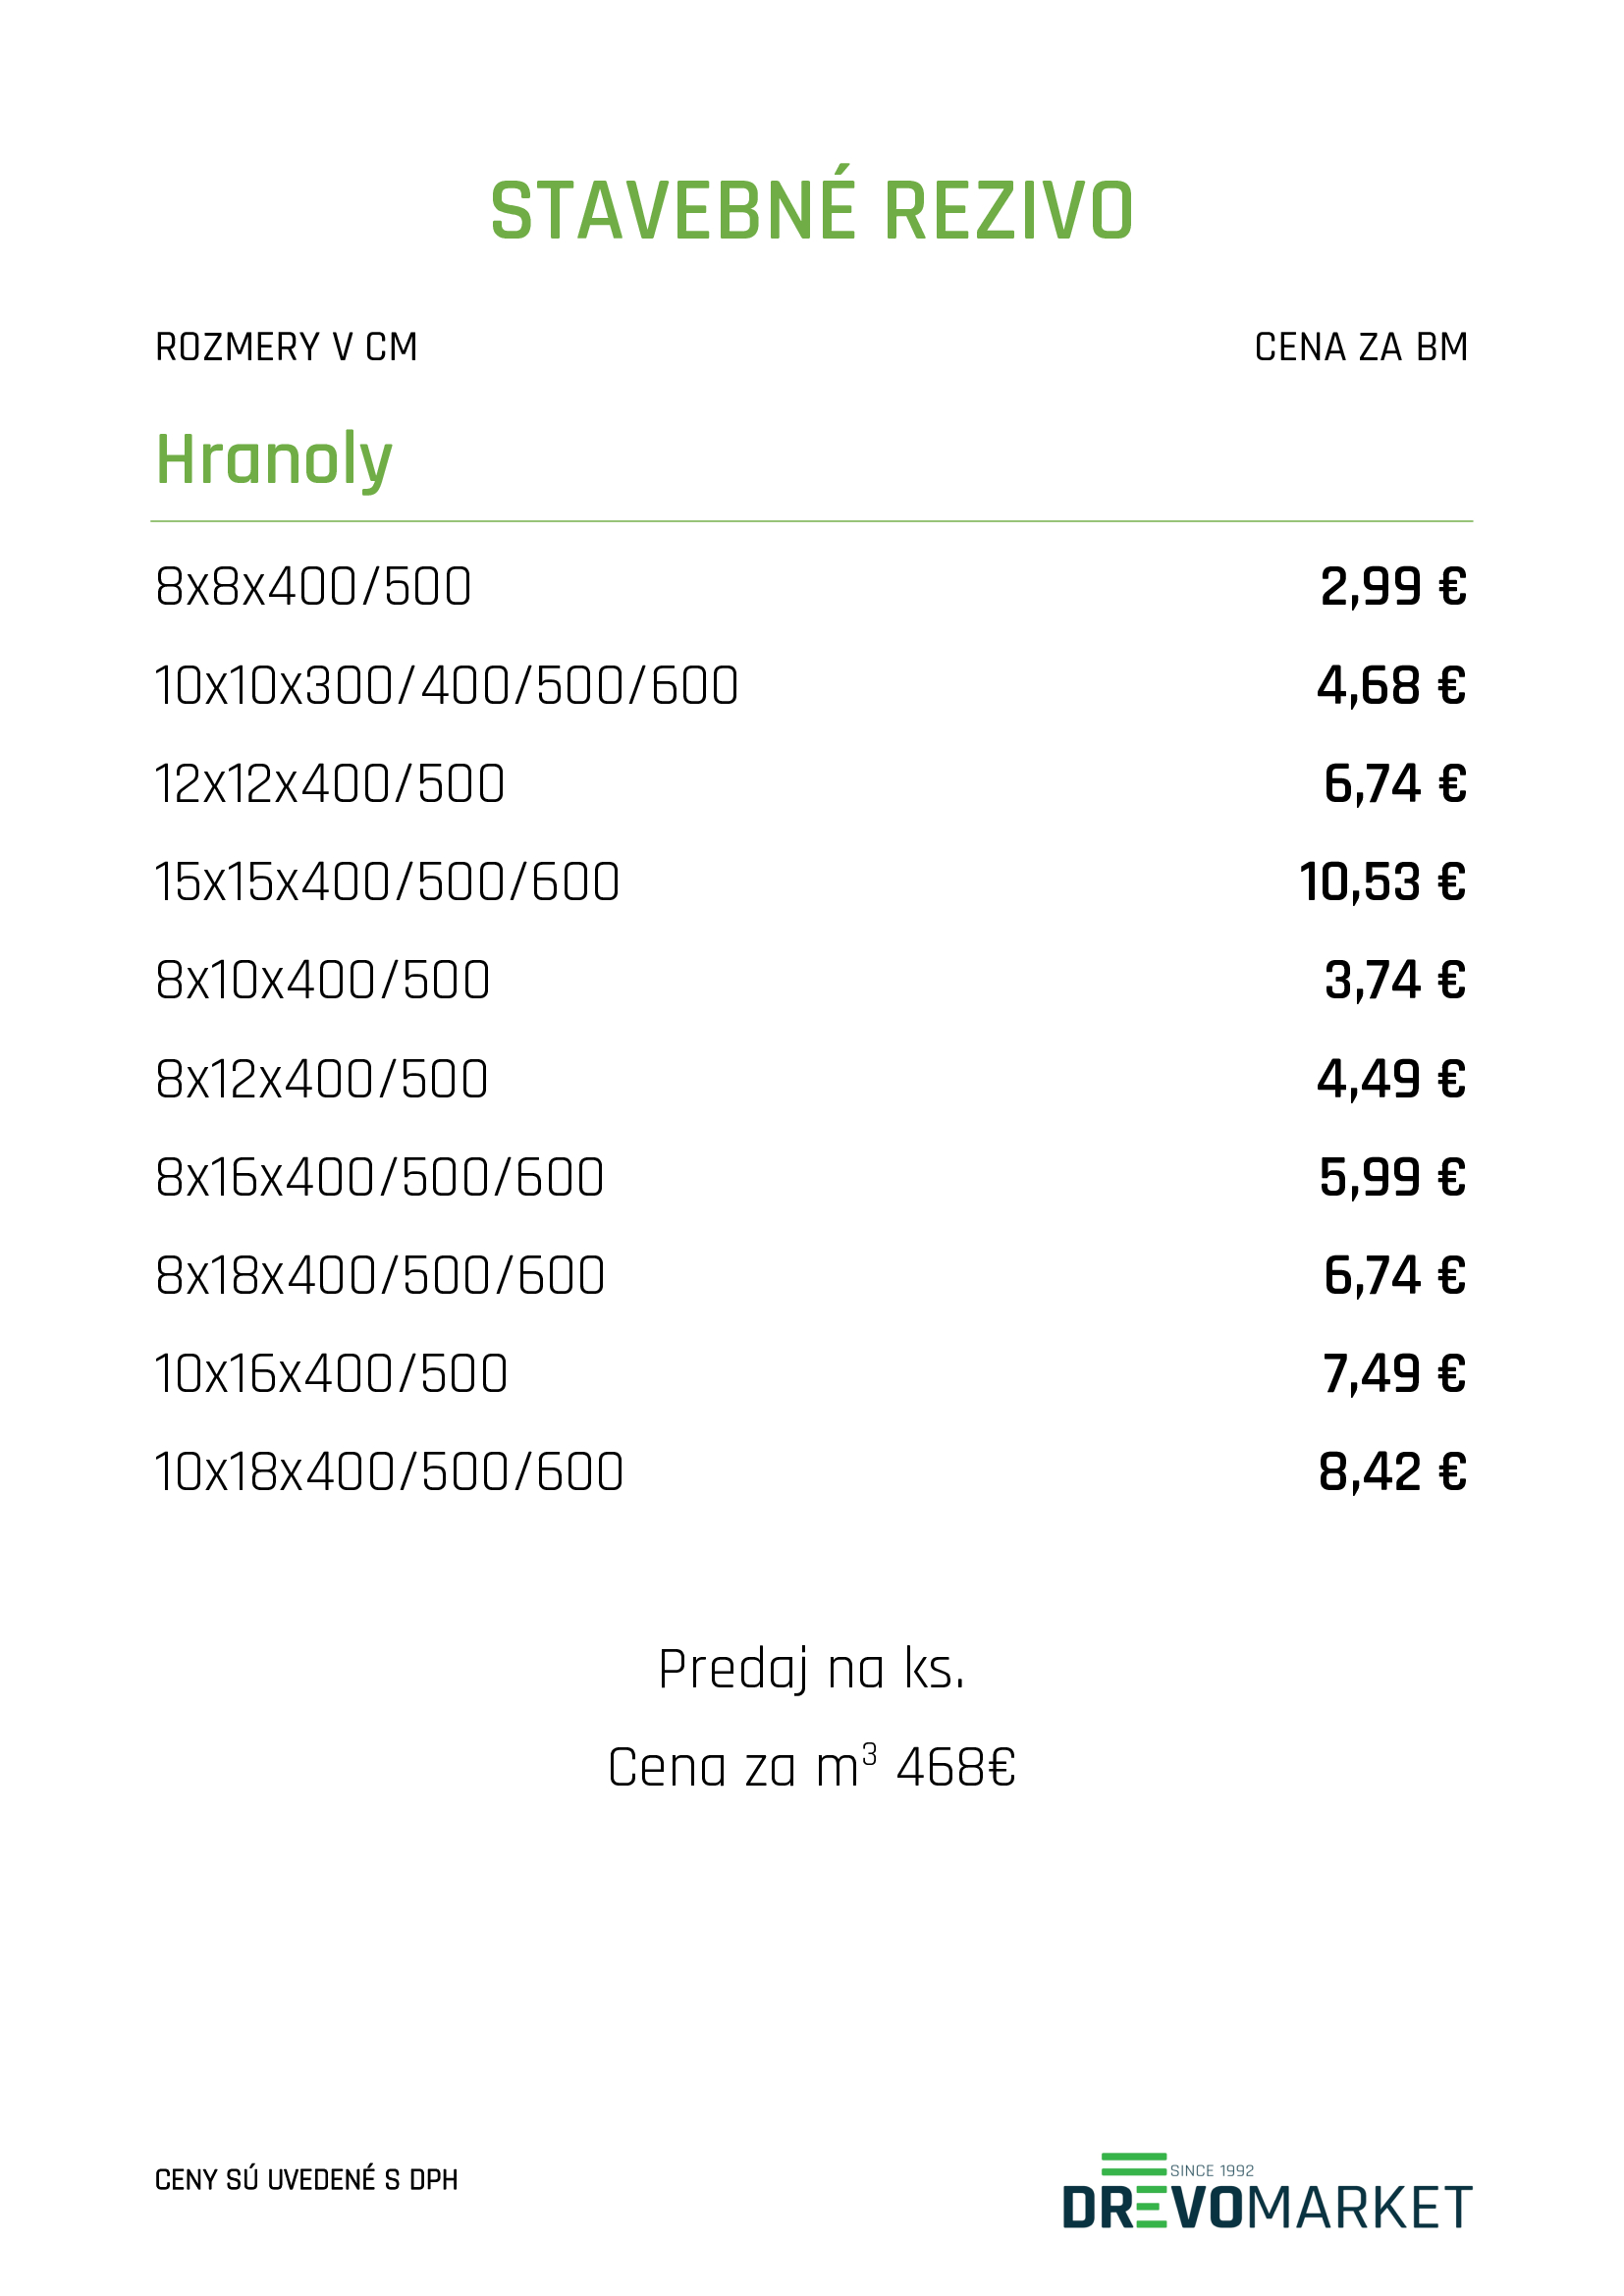Image resolution: width=1624 pixels, height=2296 pixels.
Task: Select the 8x8x400/500 row
Action: 812,587
